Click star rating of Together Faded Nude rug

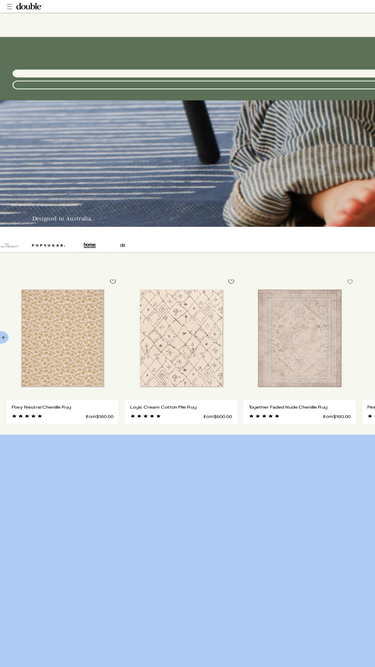click(264, 416)
